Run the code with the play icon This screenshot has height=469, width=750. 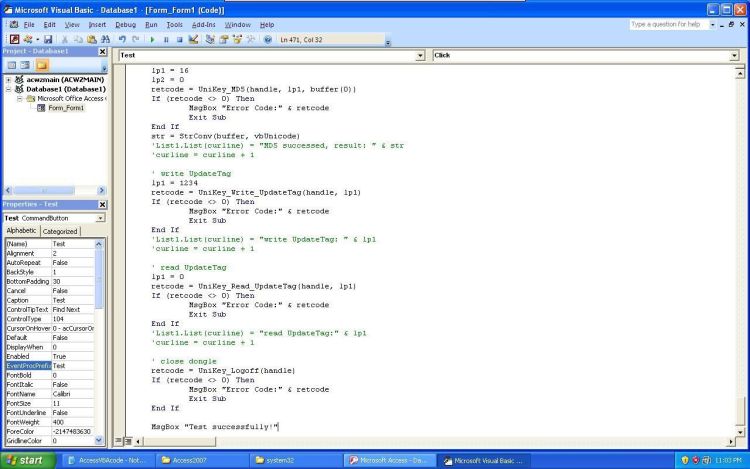pos(153,39)
